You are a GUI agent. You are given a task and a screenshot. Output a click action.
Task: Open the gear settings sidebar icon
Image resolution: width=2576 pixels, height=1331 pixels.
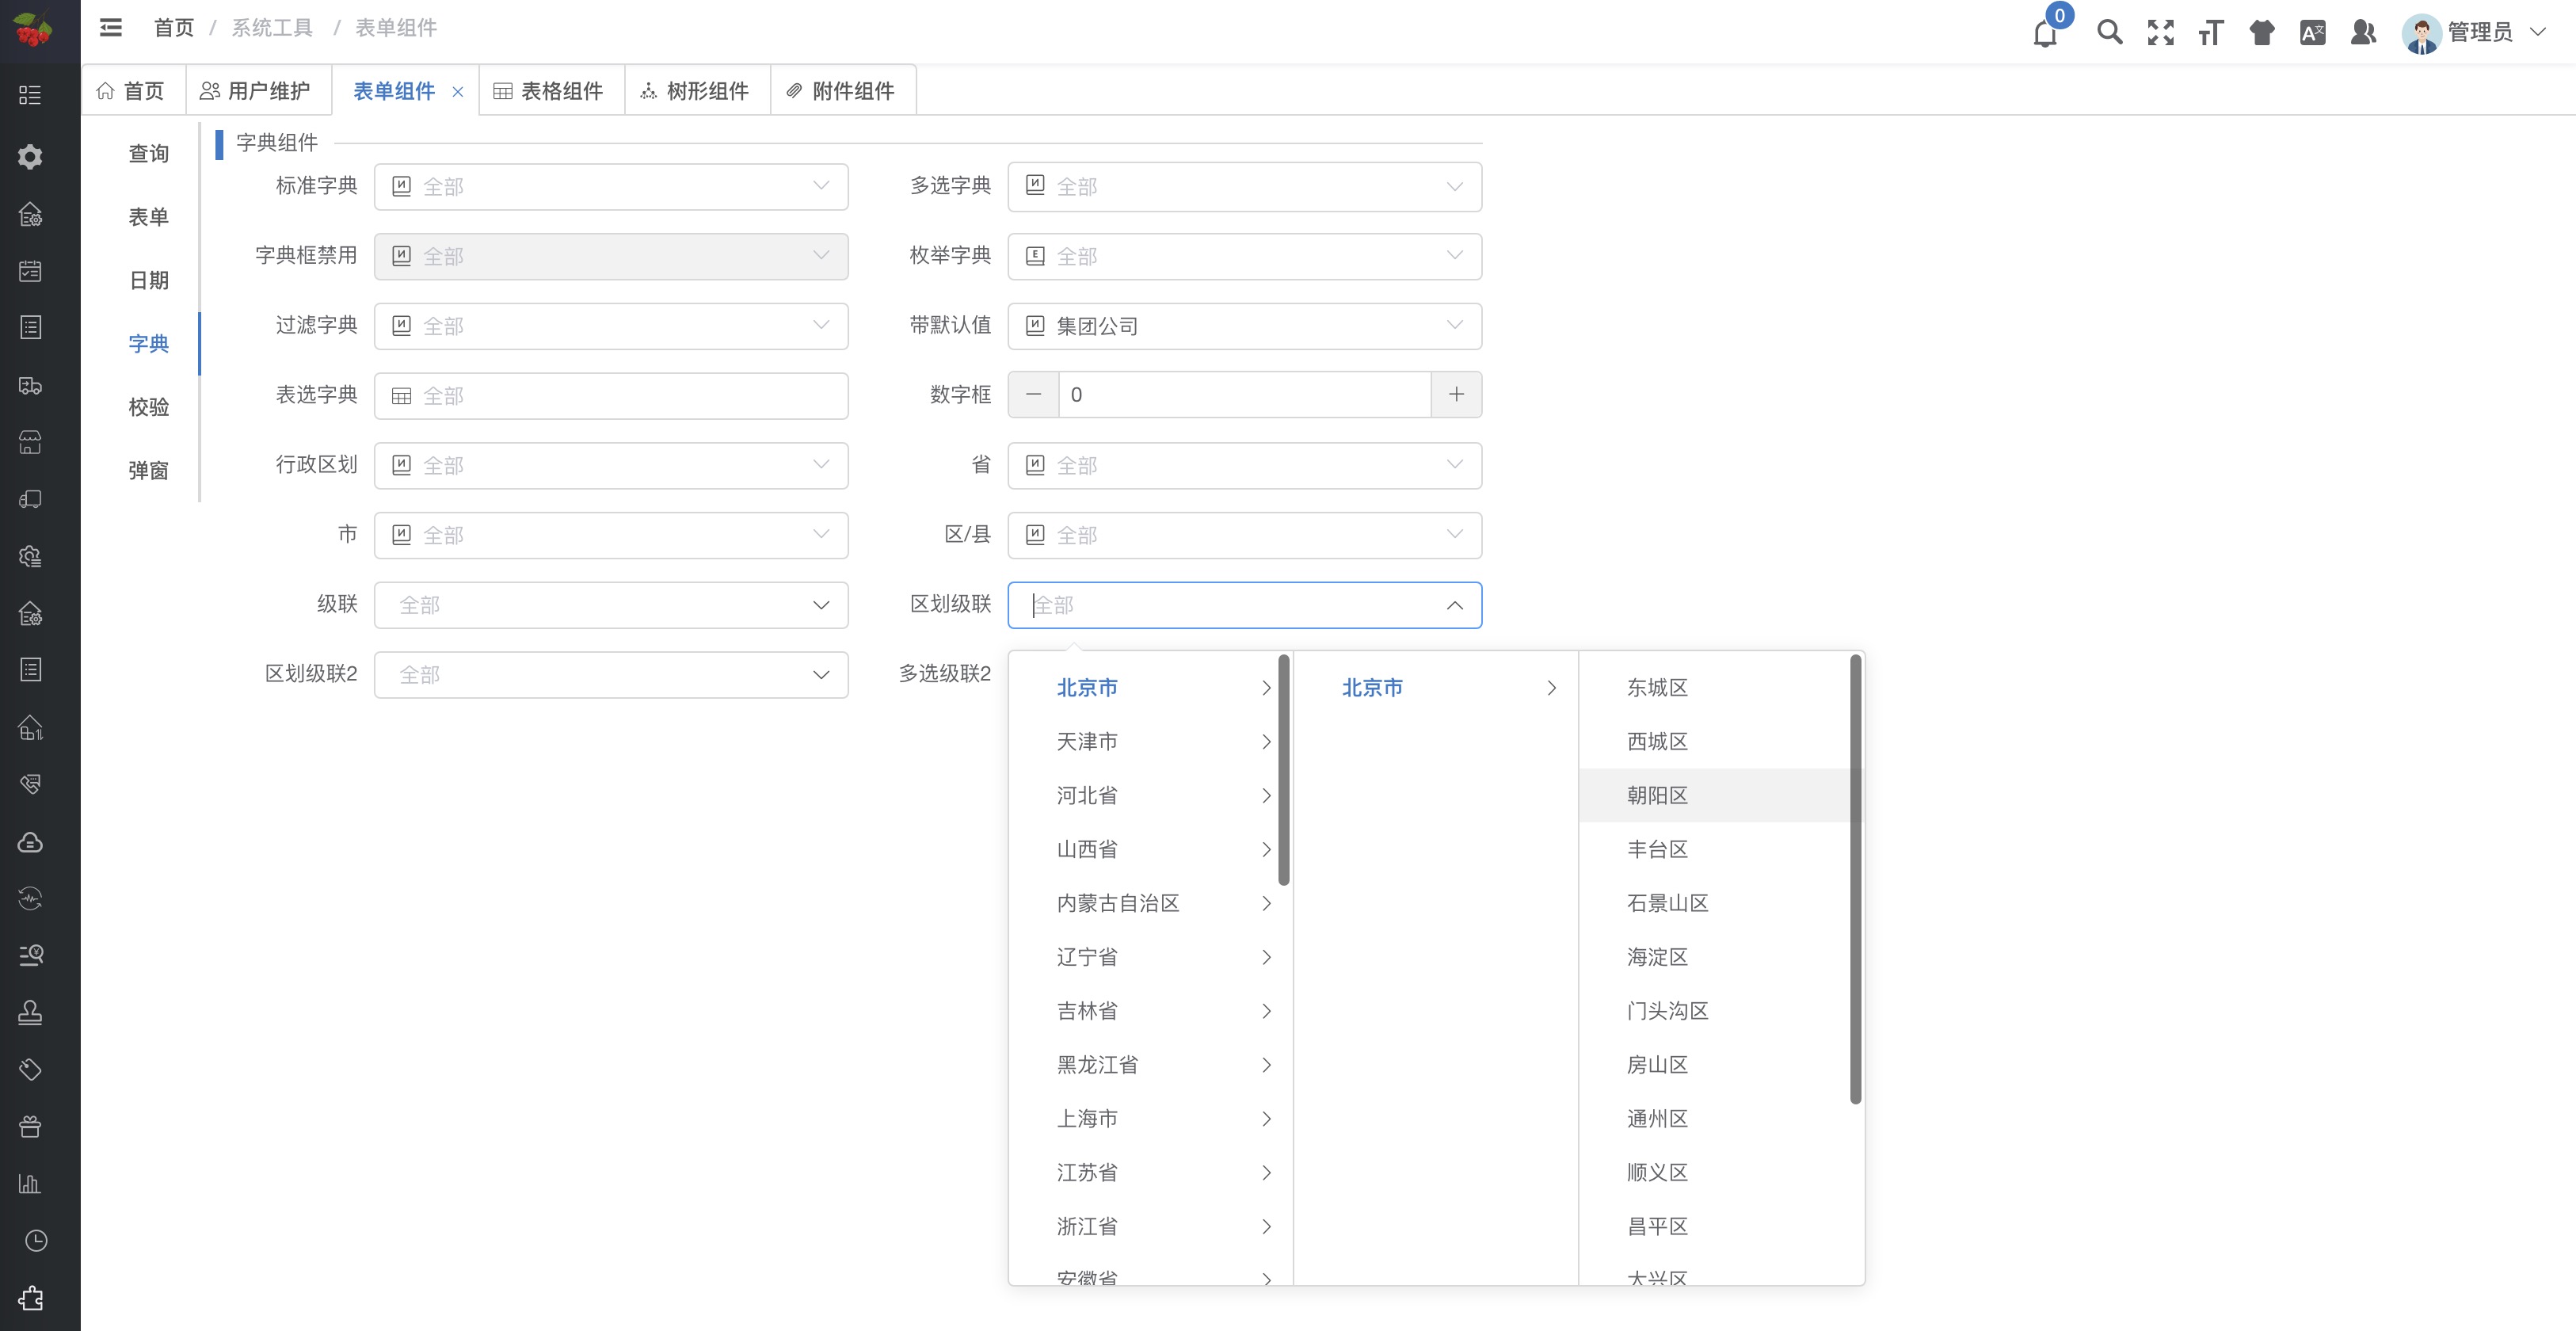(31, 156)
